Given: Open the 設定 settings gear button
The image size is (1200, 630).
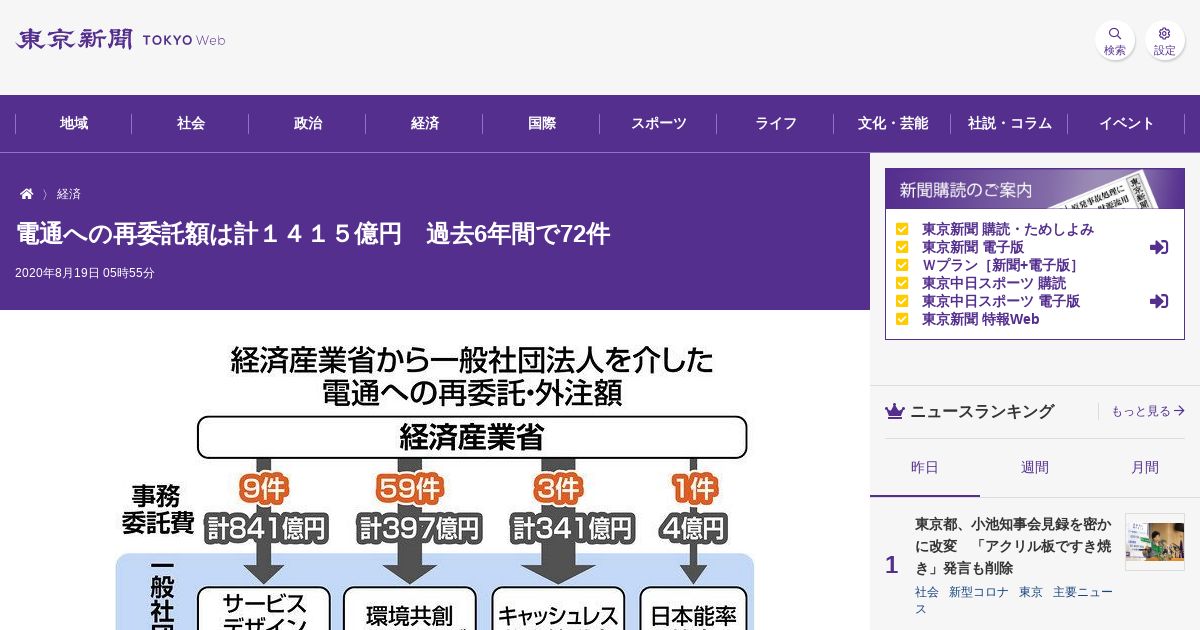Looking at the screenshot, I should click(x=1165, y=41).
